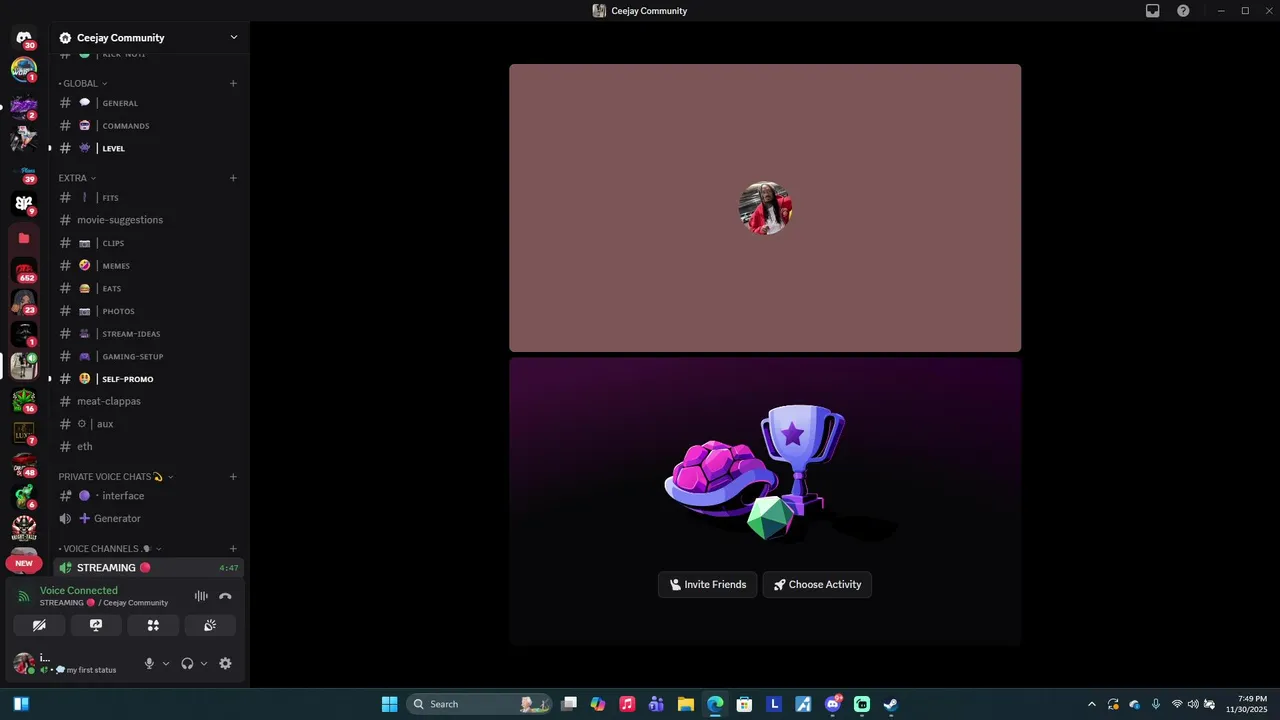The height and width of the screenshot is (720, 1280).
Task: Open the GENERAL text channel
Action: (x=149, y=103)
